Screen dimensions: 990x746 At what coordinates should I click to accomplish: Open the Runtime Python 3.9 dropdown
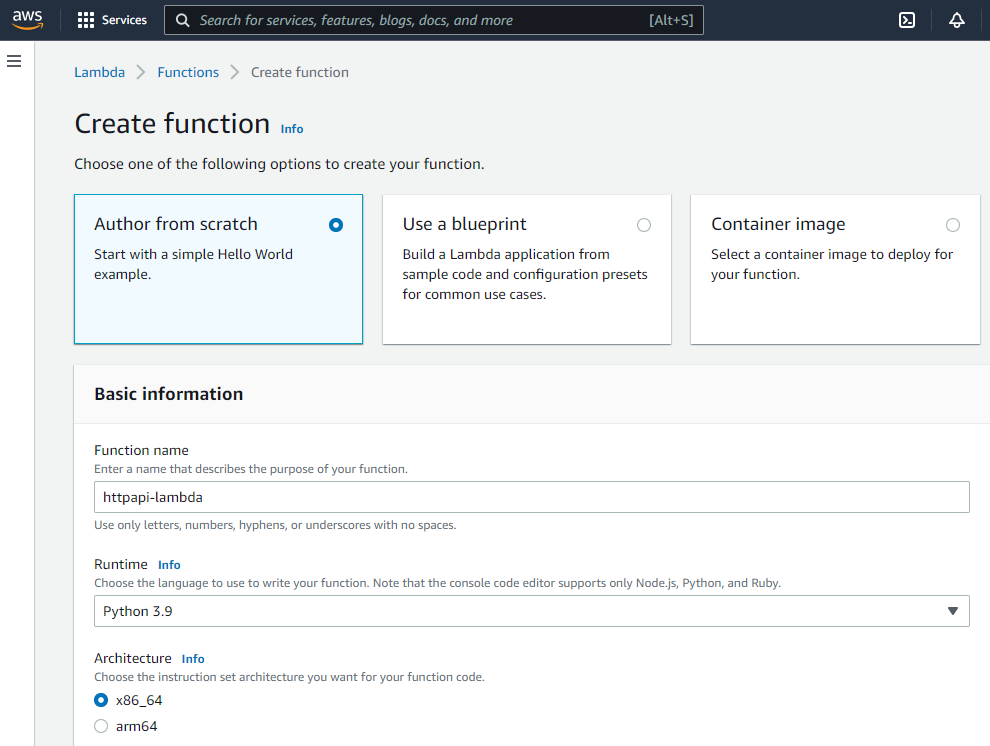click(x=531, y=611)
